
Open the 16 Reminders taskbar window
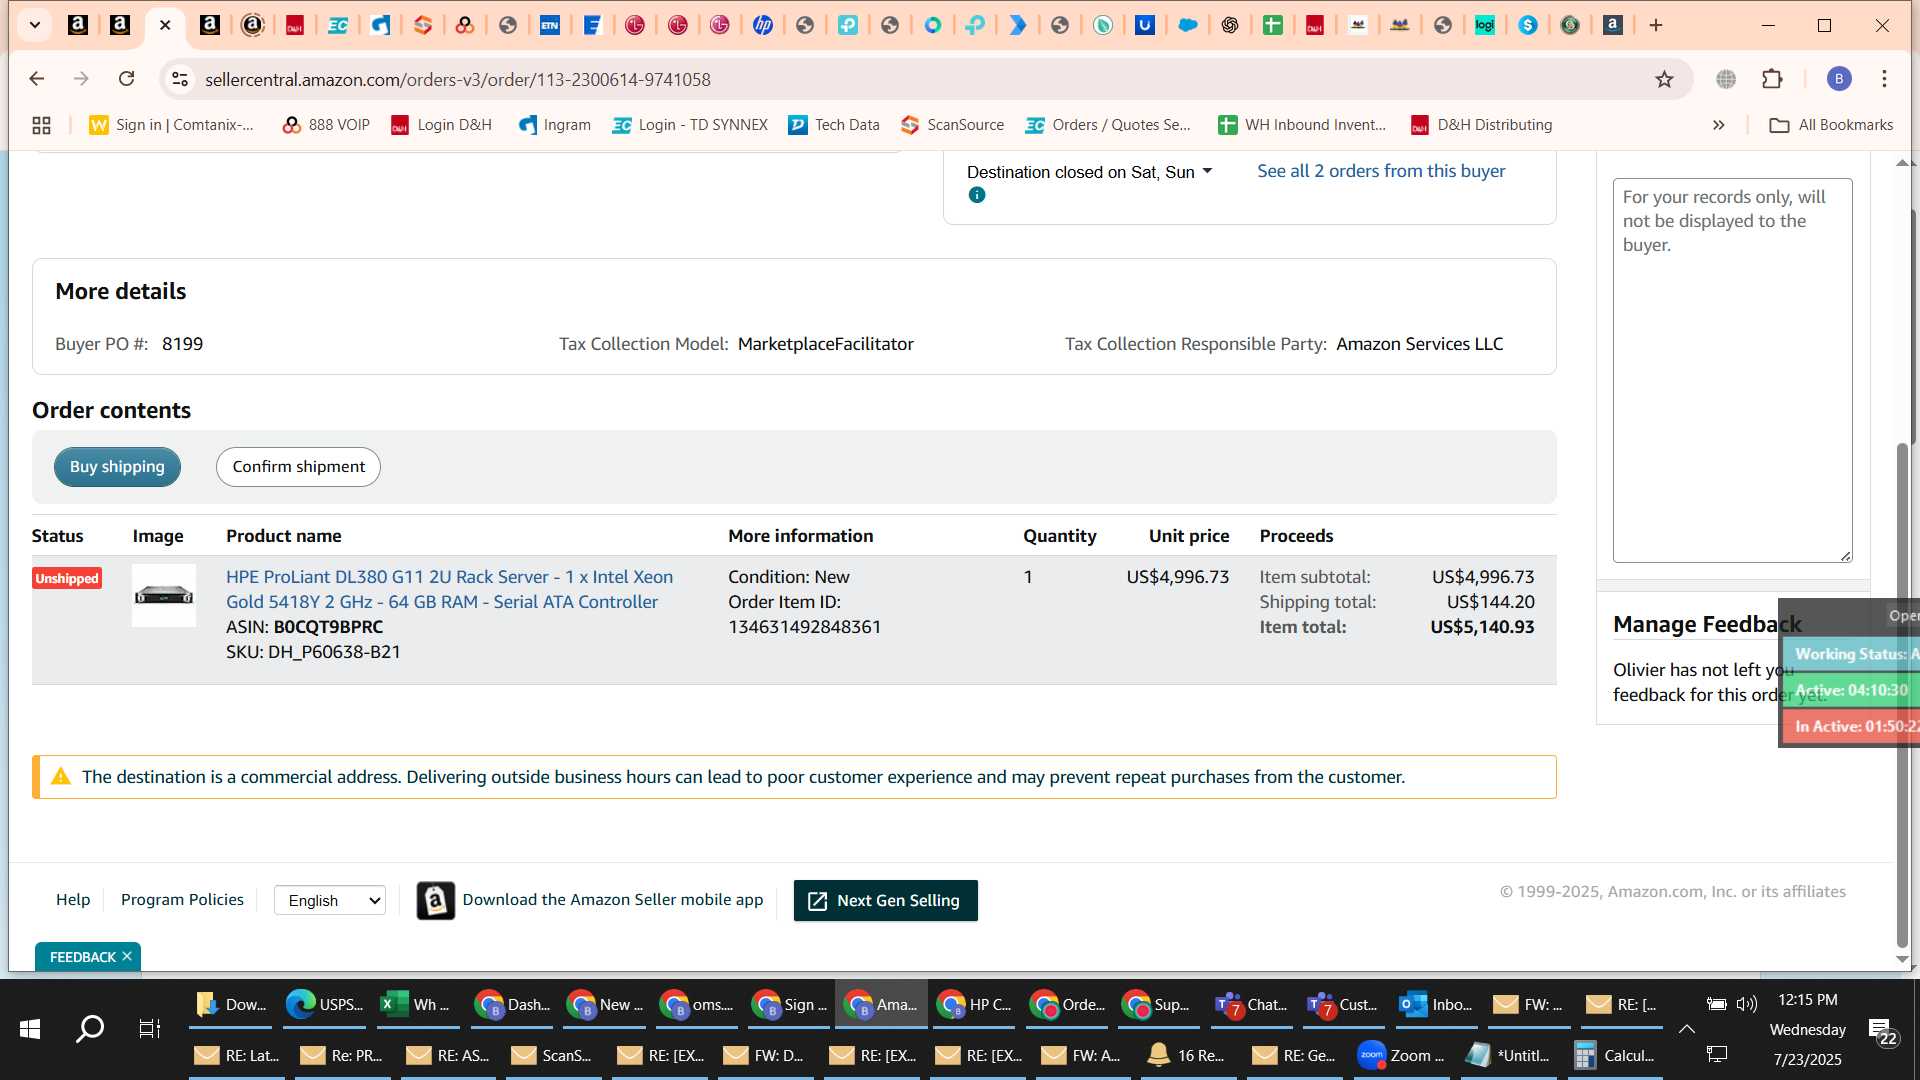(x=1187, y=1055)
